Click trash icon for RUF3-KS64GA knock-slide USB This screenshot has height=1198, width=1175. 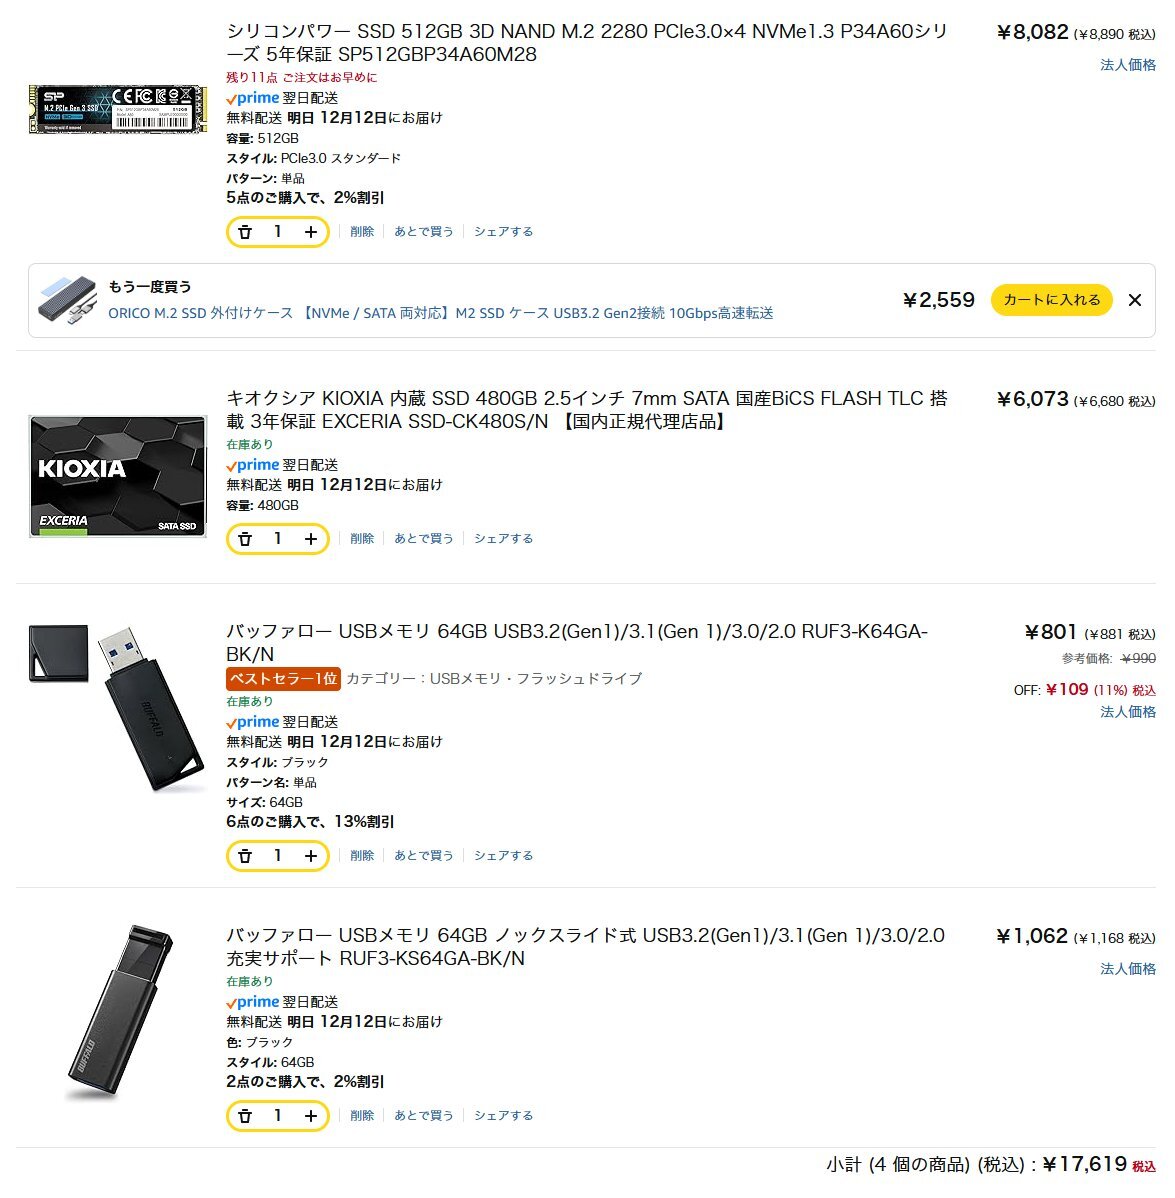[x=244, y=1116]
